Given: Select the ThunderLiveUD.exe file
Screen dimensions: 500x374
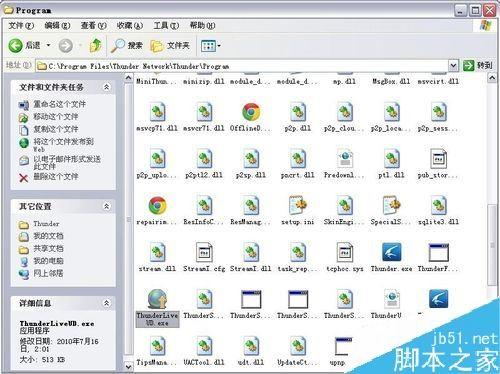Looking at the screenshot, I should pyautogui.click(x=157, y=308).
